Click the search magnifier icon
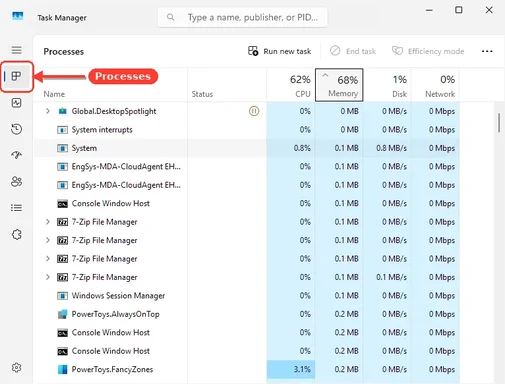The image size is (505, 384). coord(170,17)
